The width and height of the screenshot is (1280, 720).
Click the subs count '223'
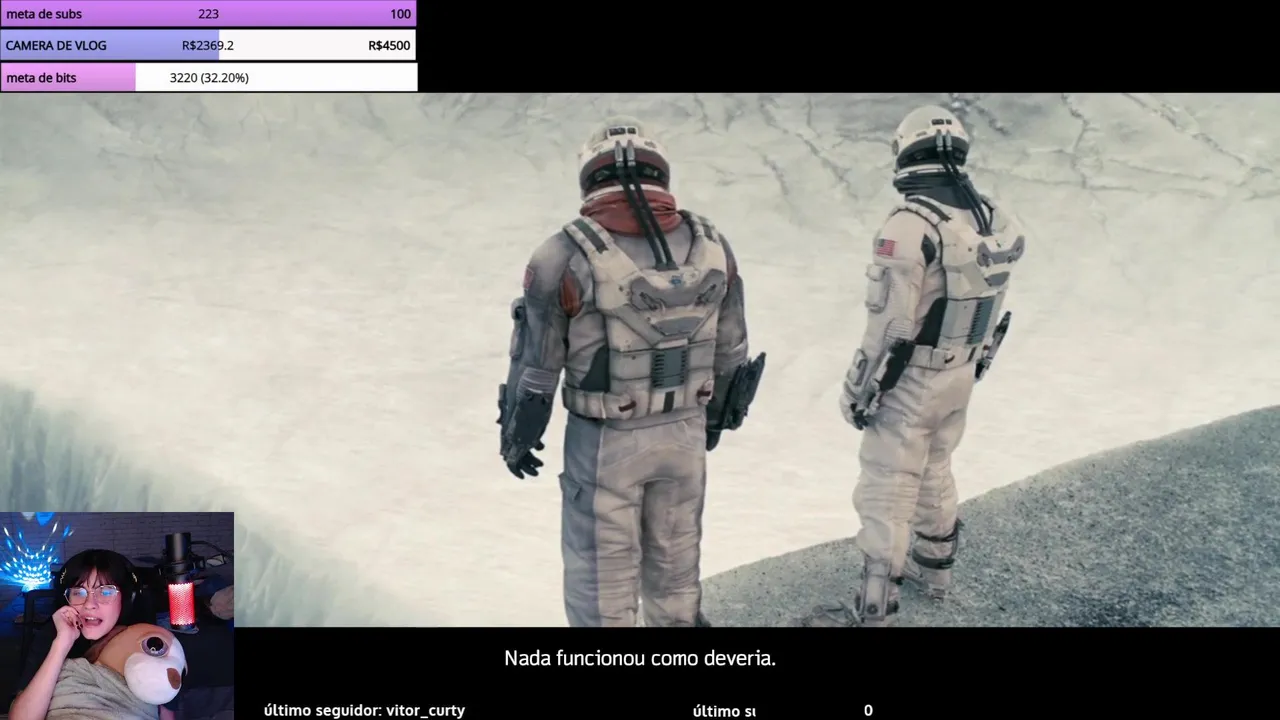pyautogui.click(x=208, y=14)
